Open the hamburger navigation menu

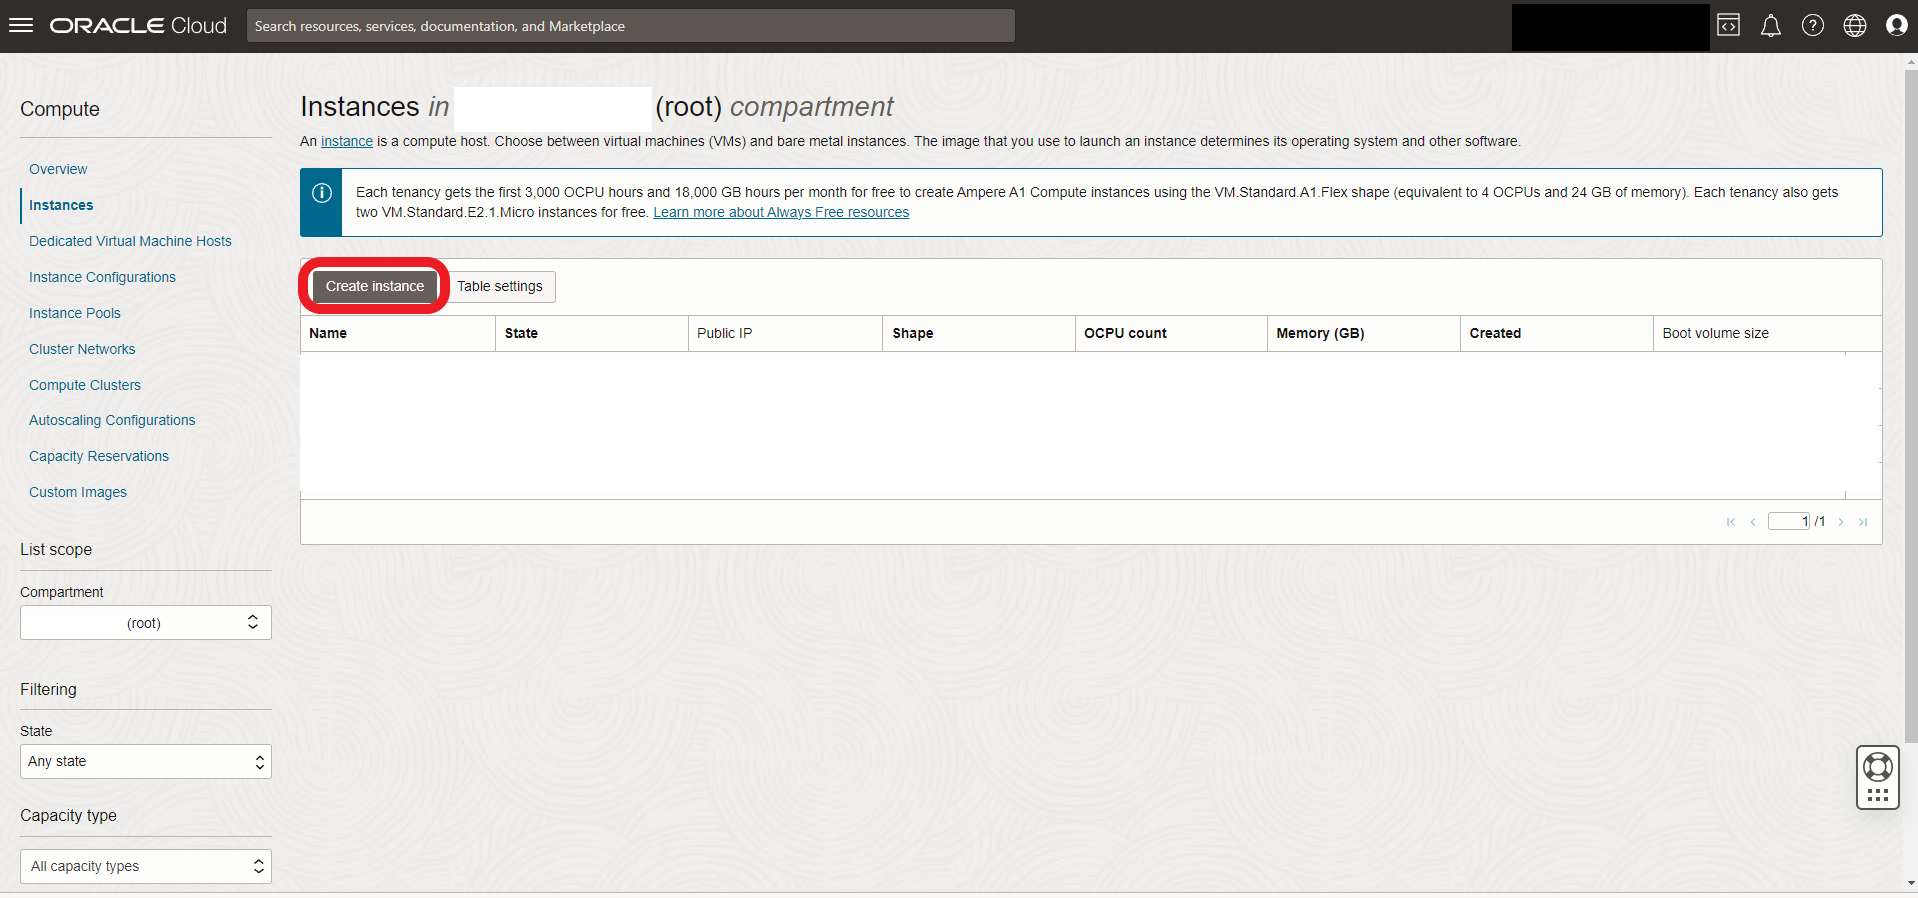[21, 26]
